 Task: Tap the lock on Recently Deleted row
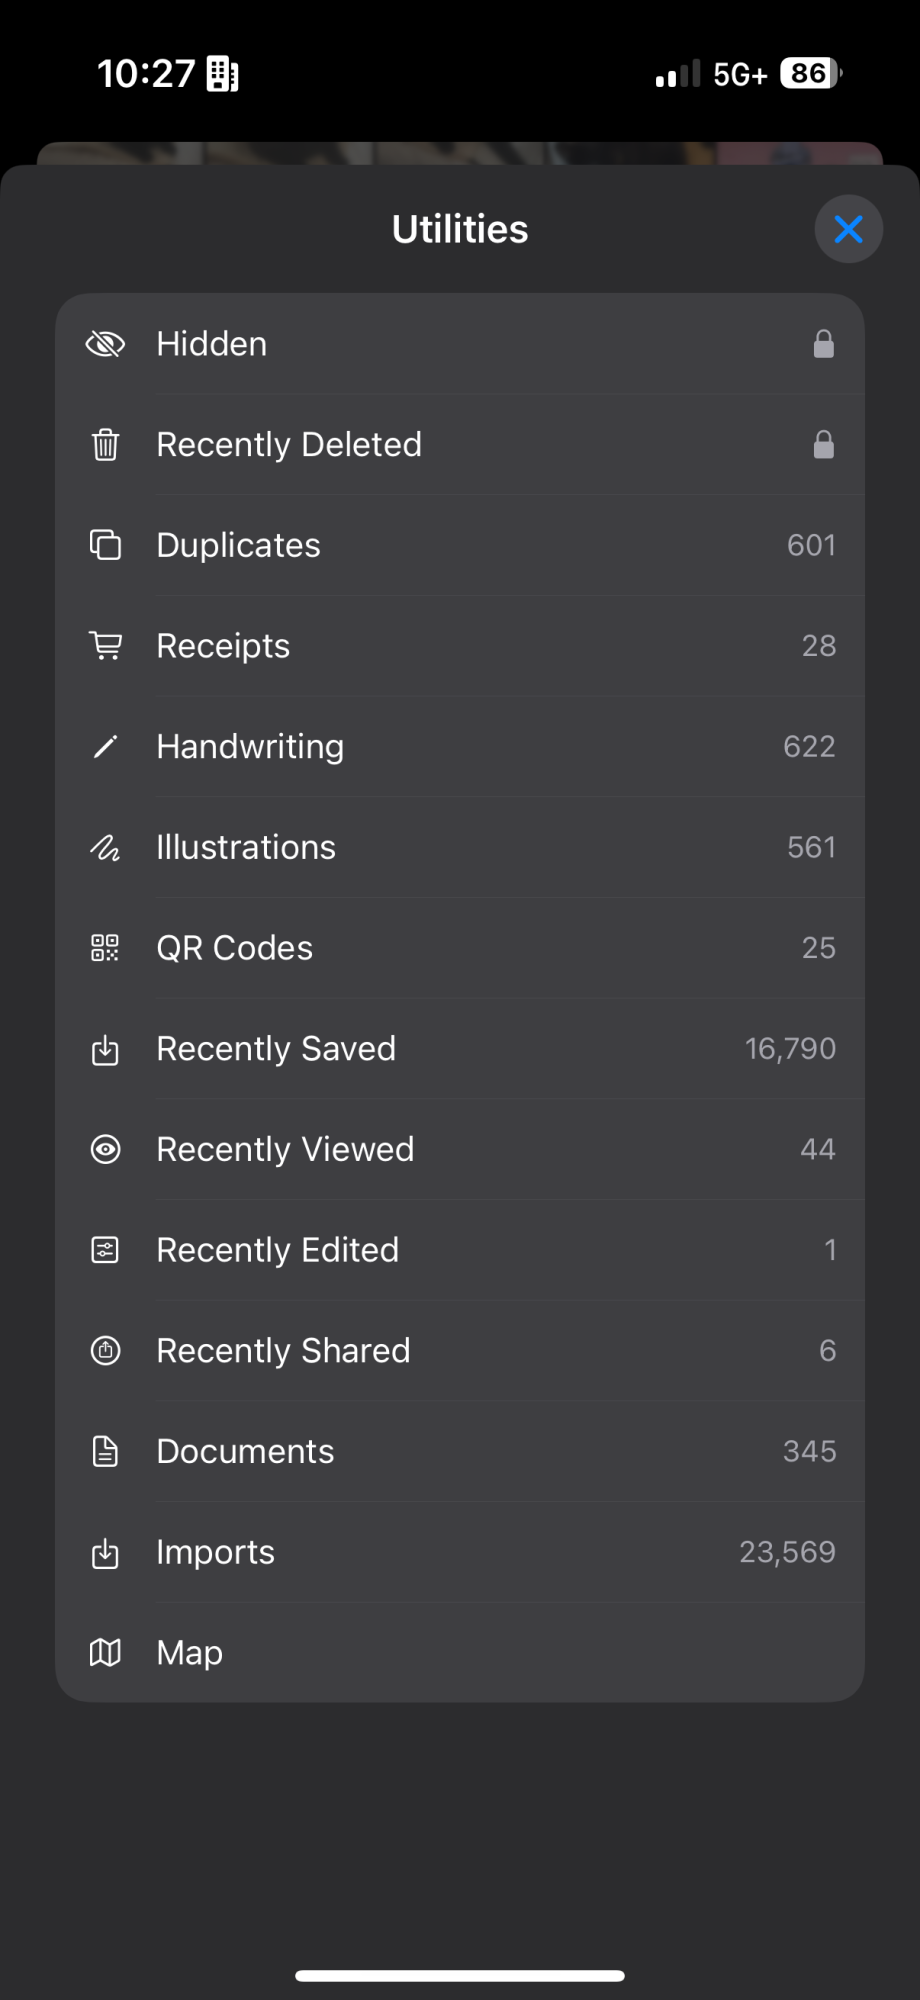point(824,444)
